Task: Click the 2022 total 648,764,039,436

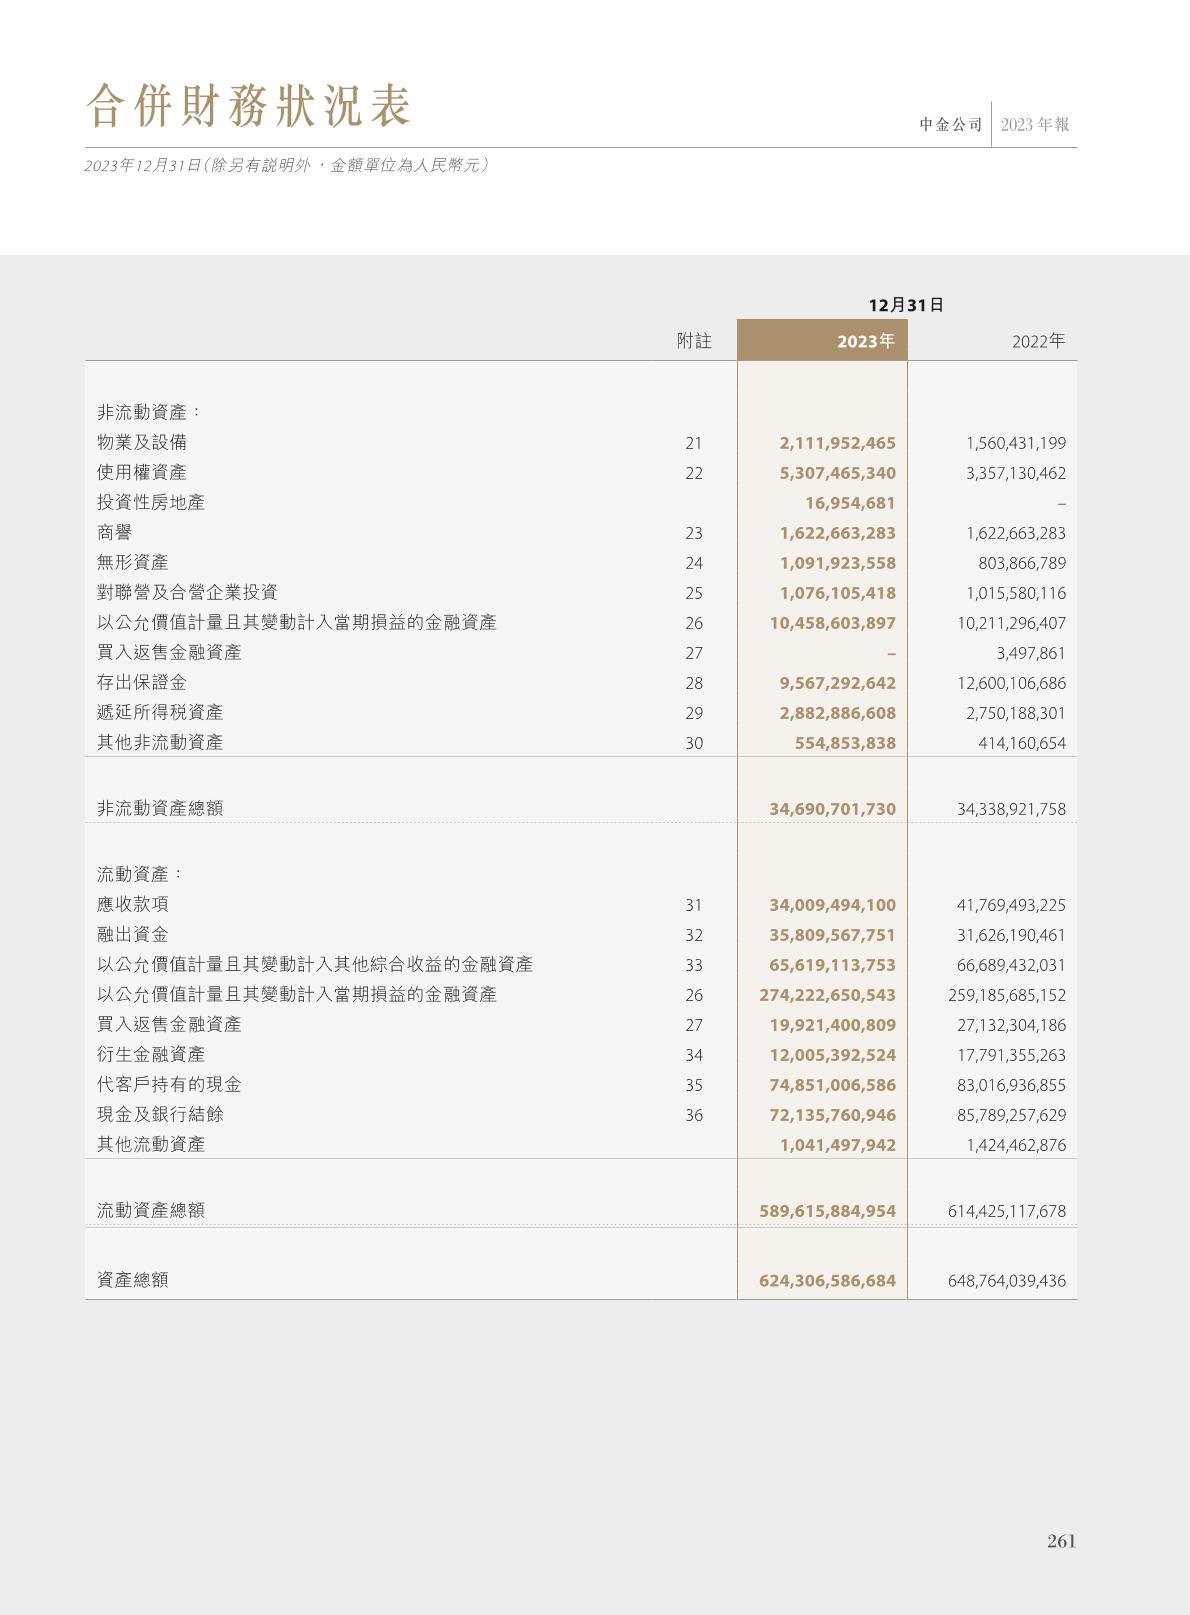Action: 1006,1280
